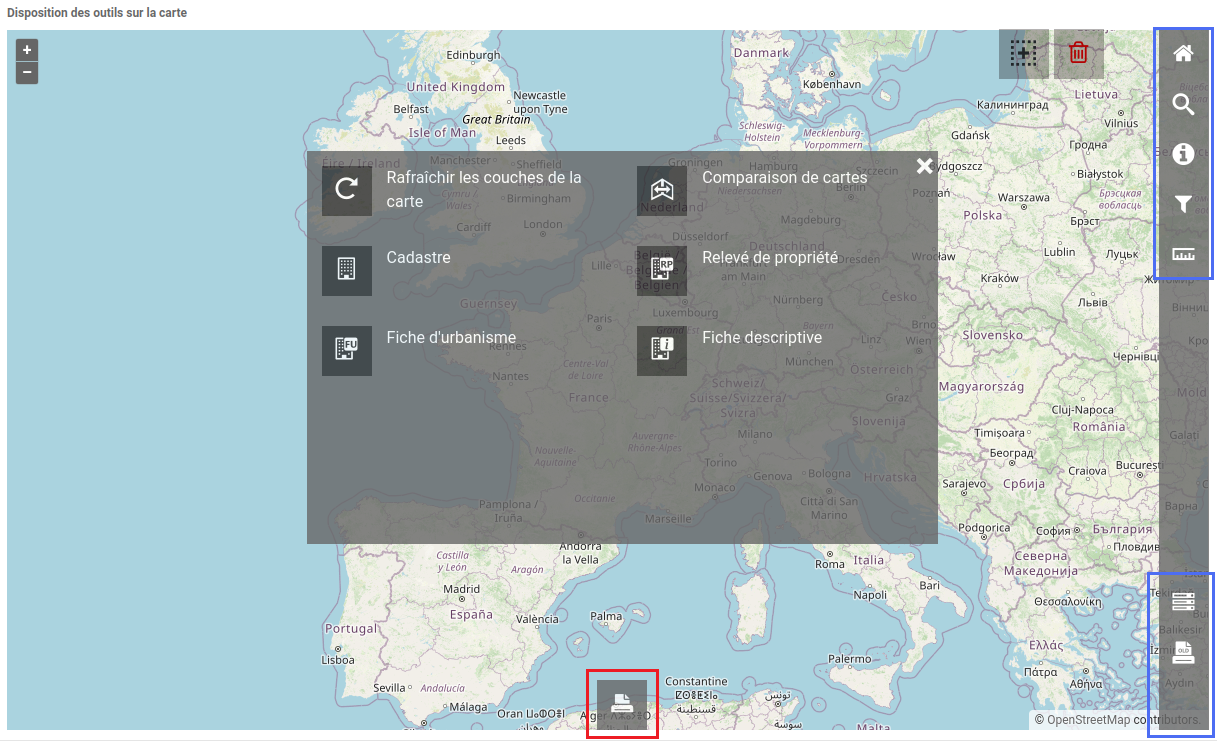Click the Cadastre building icon
The image size is (1217, 741).
347,271
